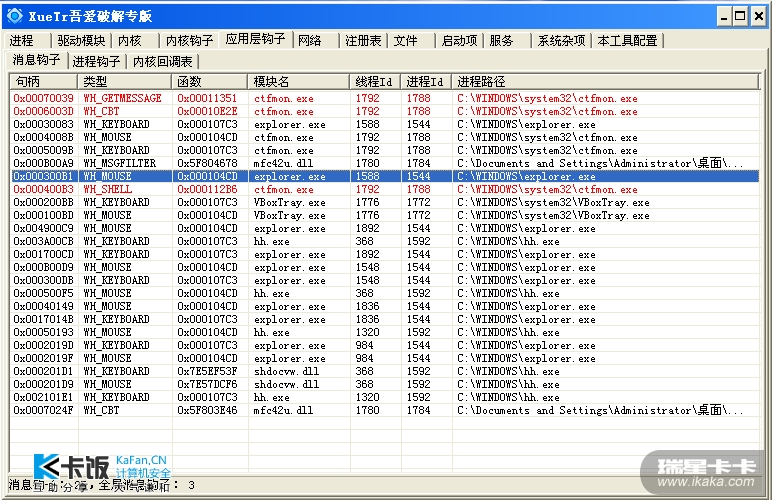The height and width of the screenshot is (500, 772).
Task: Select the row with handle 0x002101E1
Action: [x=384, y=397]
